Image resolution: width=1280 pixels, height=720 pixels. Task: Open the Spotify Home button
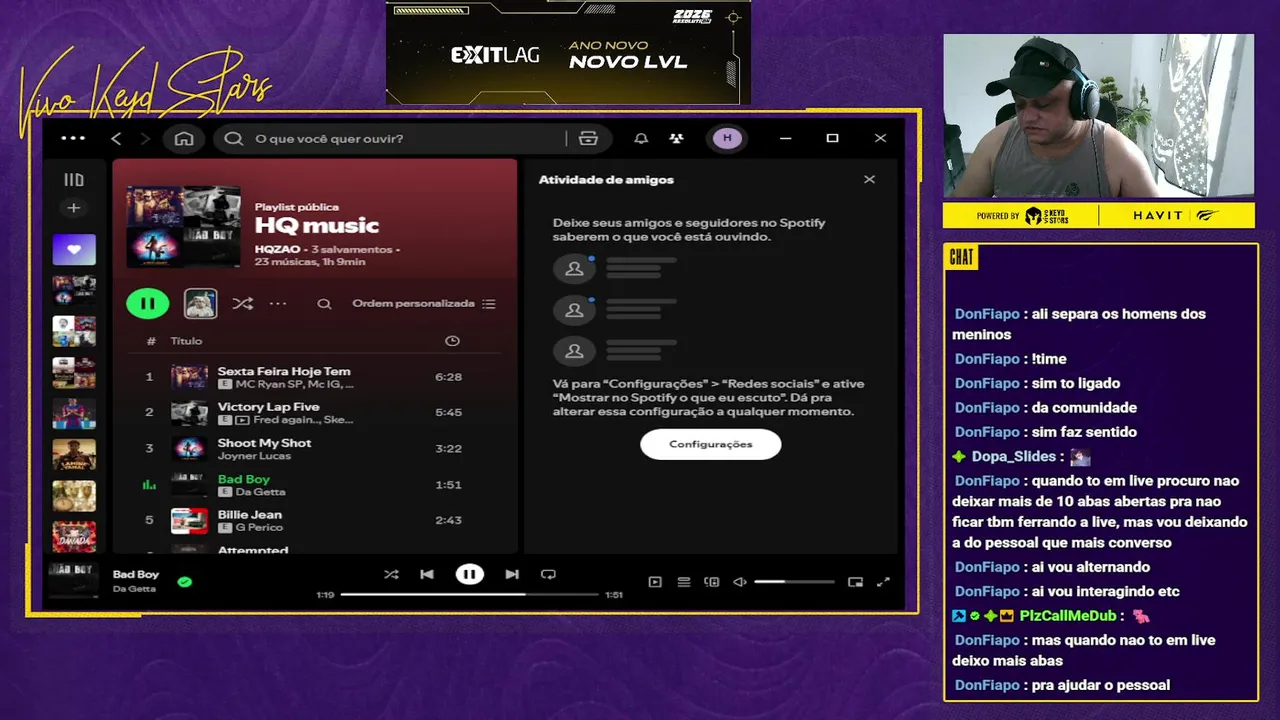pos(184,138)
